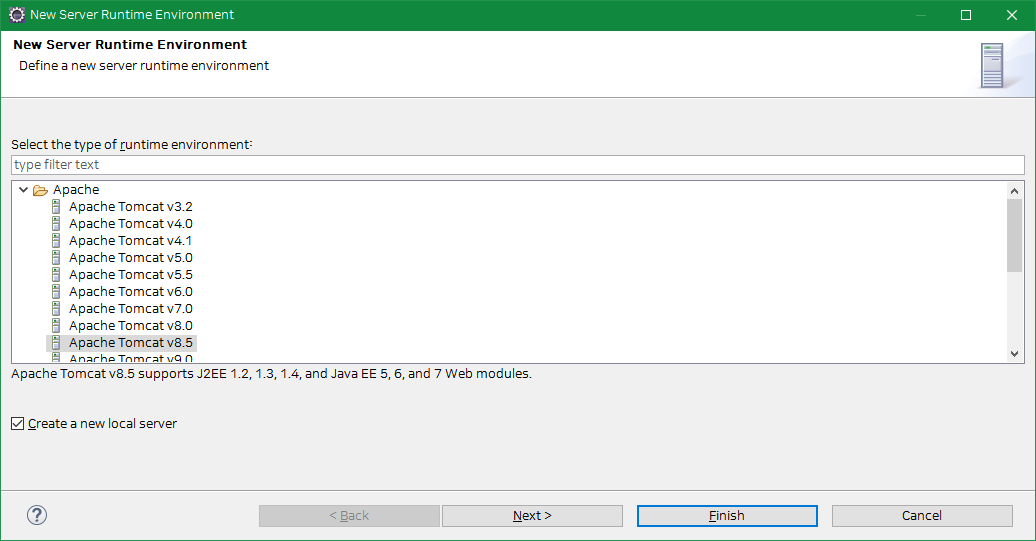
Task: Click the server icon beside Tomcat v6.0
Action: 56,292
